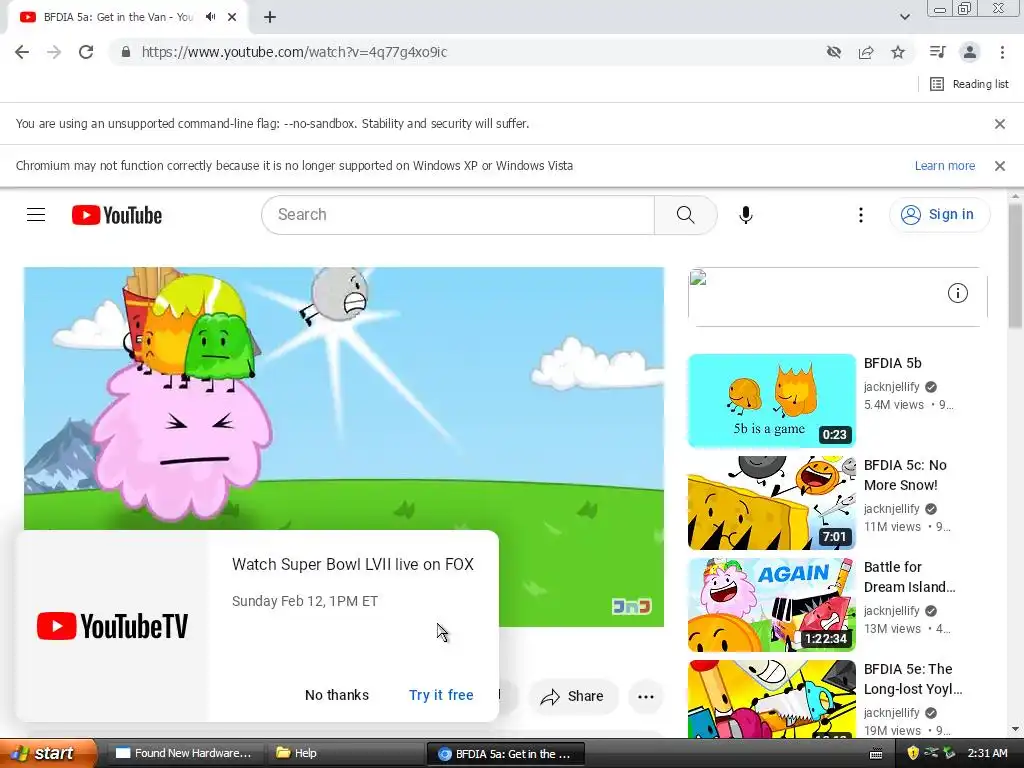Open the Reading list panel
This screenshot has height=768, width=1024.
[x=969, y=84]
